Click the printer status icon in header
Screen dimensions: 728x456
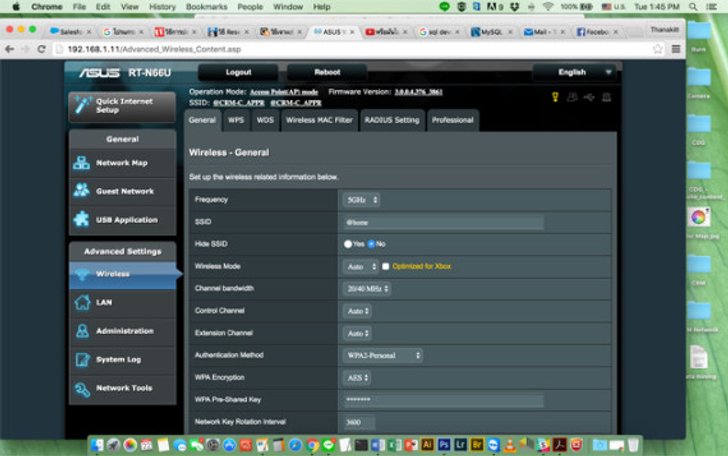(x=606, y=97)
